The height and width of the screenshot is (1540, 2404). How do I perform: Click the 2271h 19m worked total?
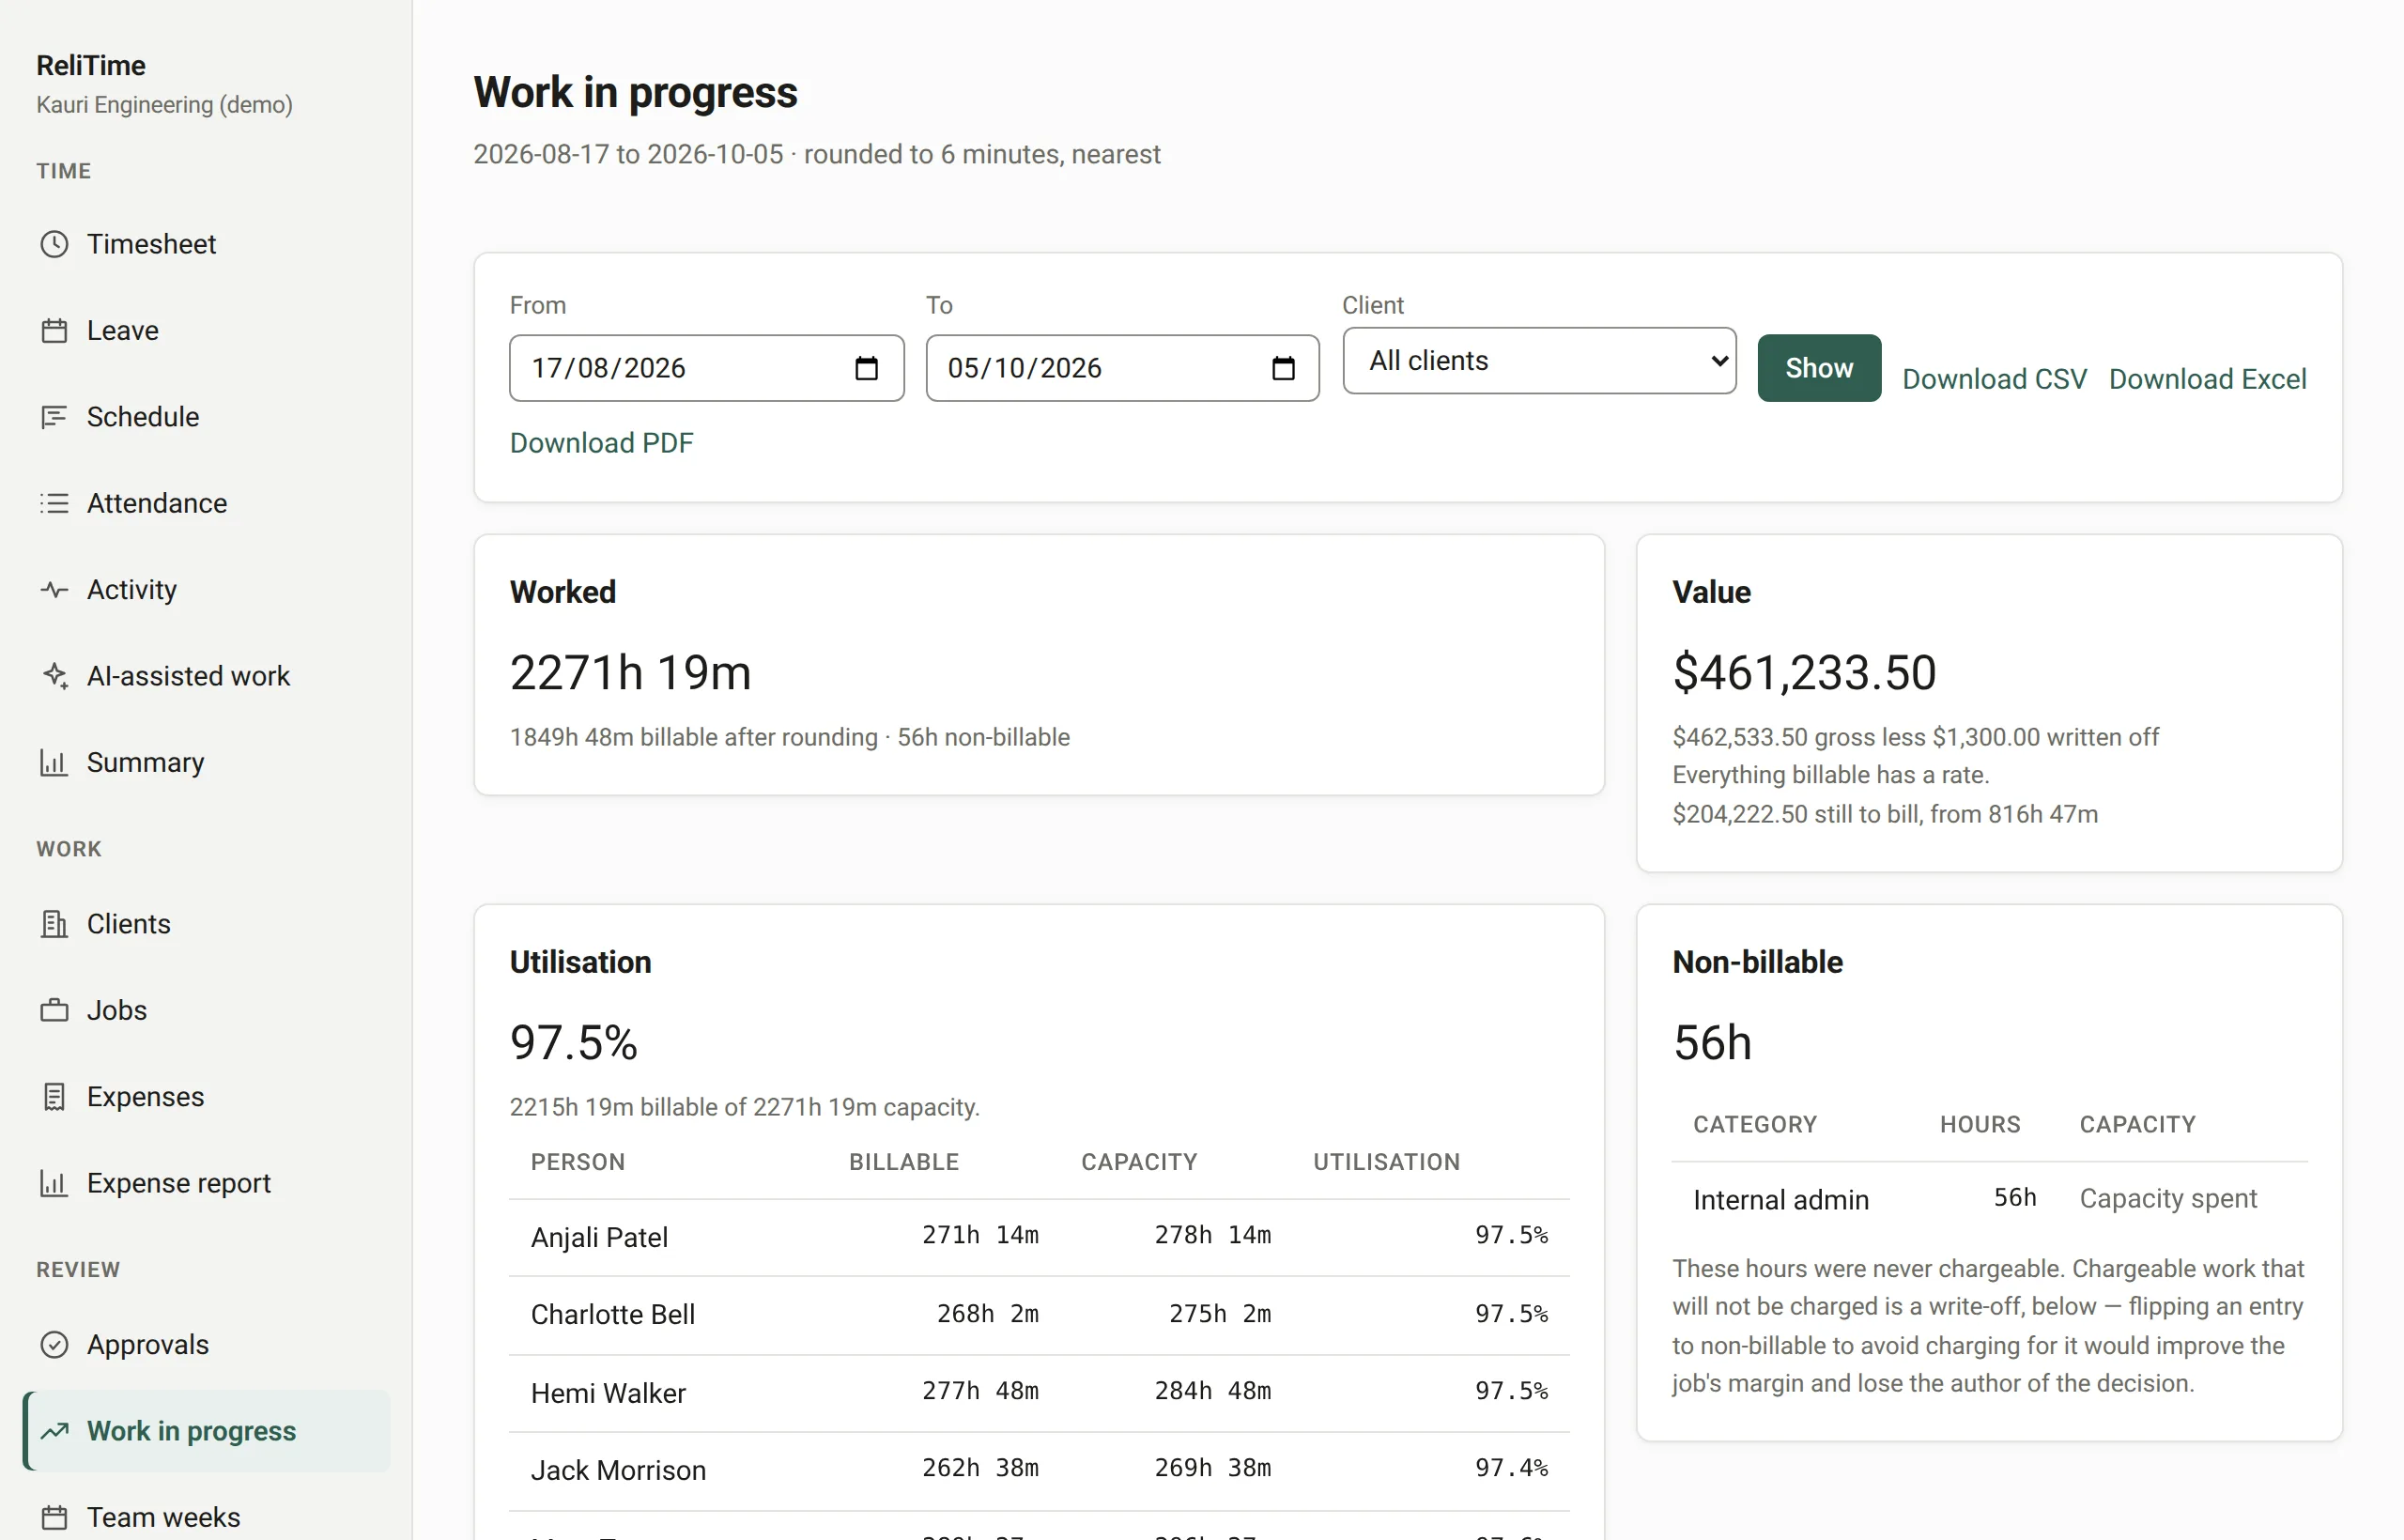click(x=630, y=672)
